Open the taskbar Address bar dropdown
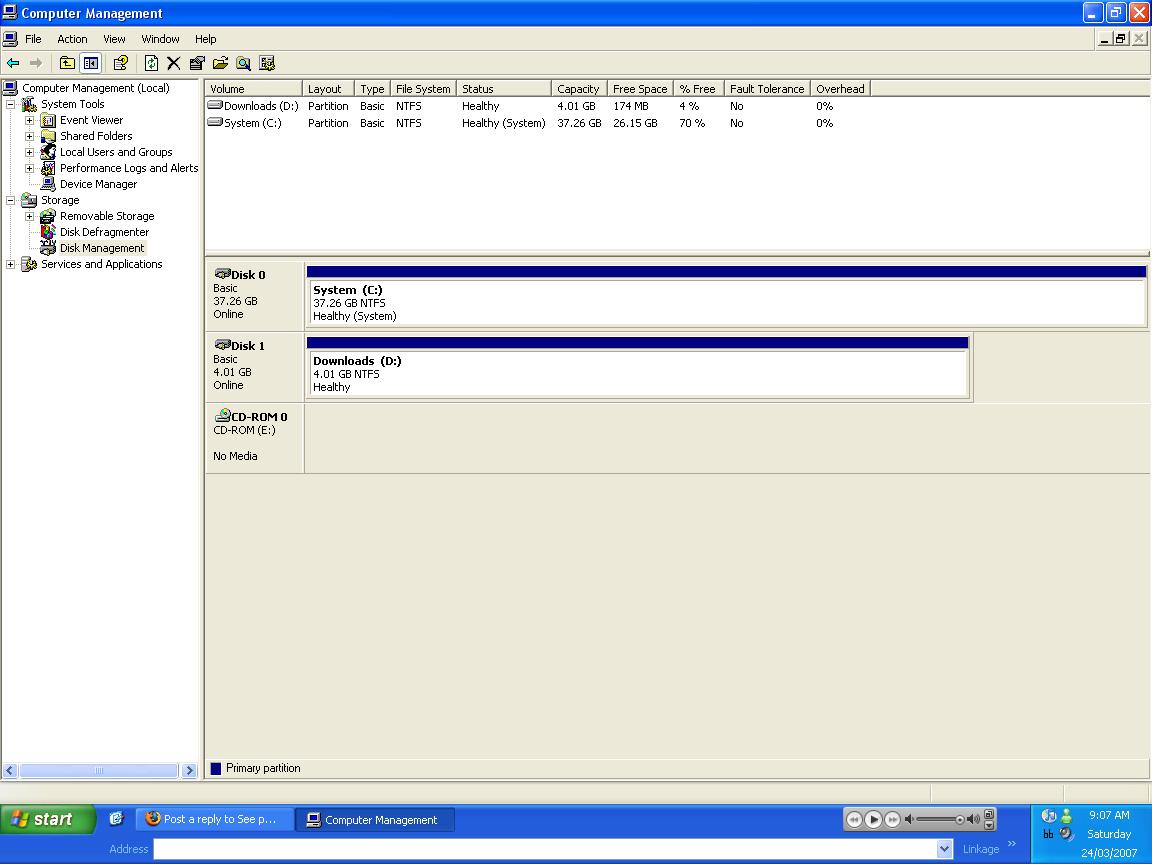This screenshot has width=1152, height=864. [944, 849]
